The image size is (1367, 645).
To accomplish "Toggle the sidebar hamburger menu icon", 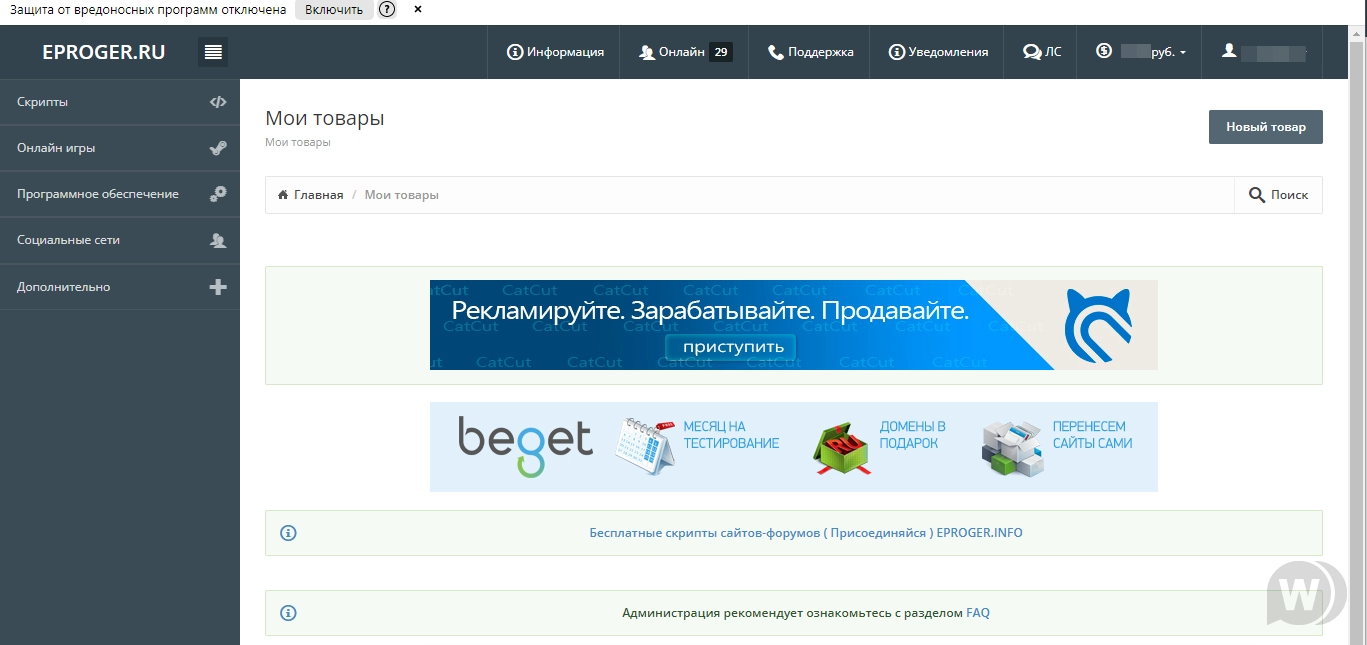I will (x=213, y=52).
